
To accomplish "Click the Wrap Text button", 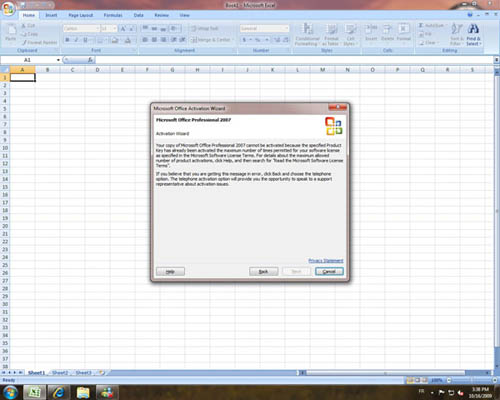I will click(205, 29).
